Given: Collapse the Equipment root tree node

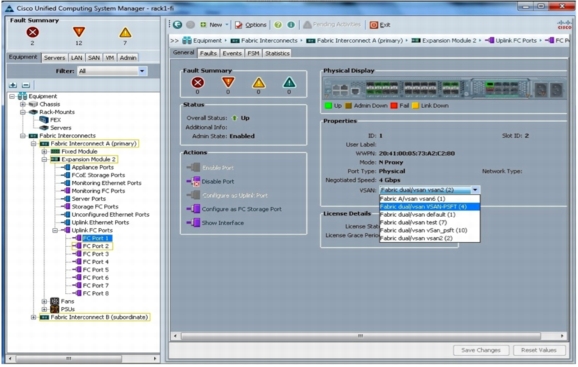Looking at the screenshot, I should [12, 96].
